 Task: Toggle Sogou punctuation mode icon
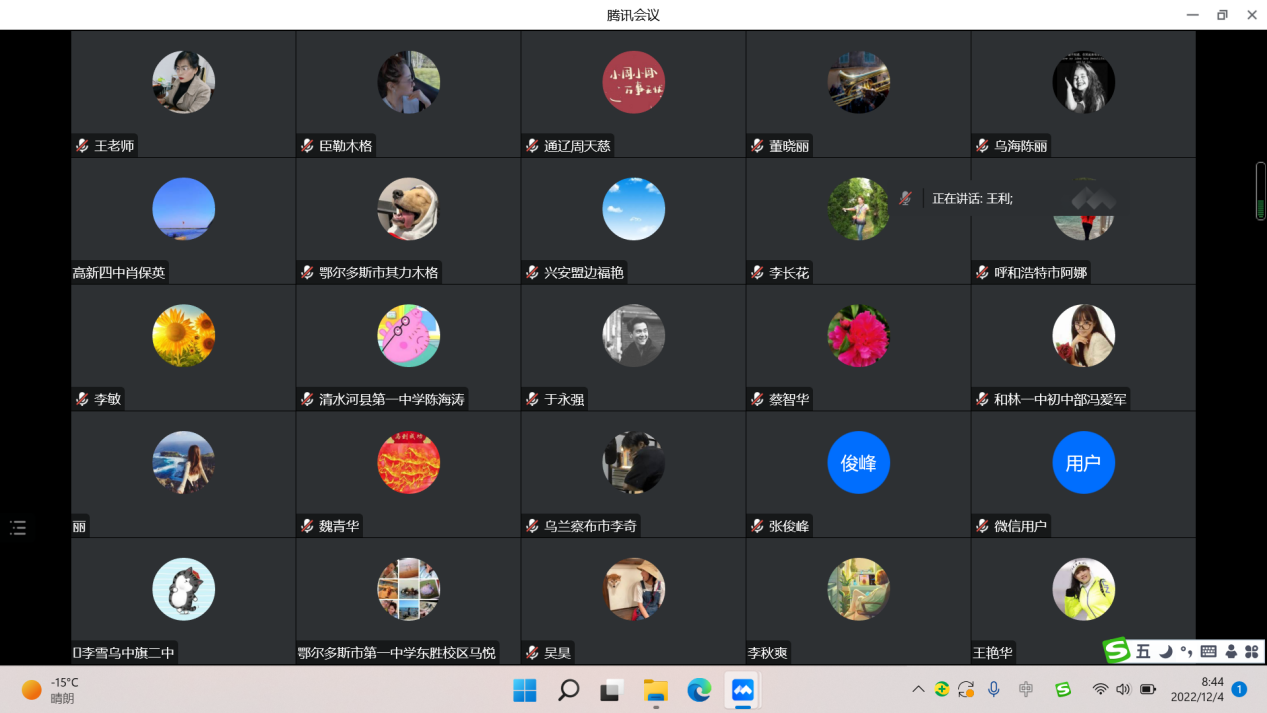point(1187,652)
